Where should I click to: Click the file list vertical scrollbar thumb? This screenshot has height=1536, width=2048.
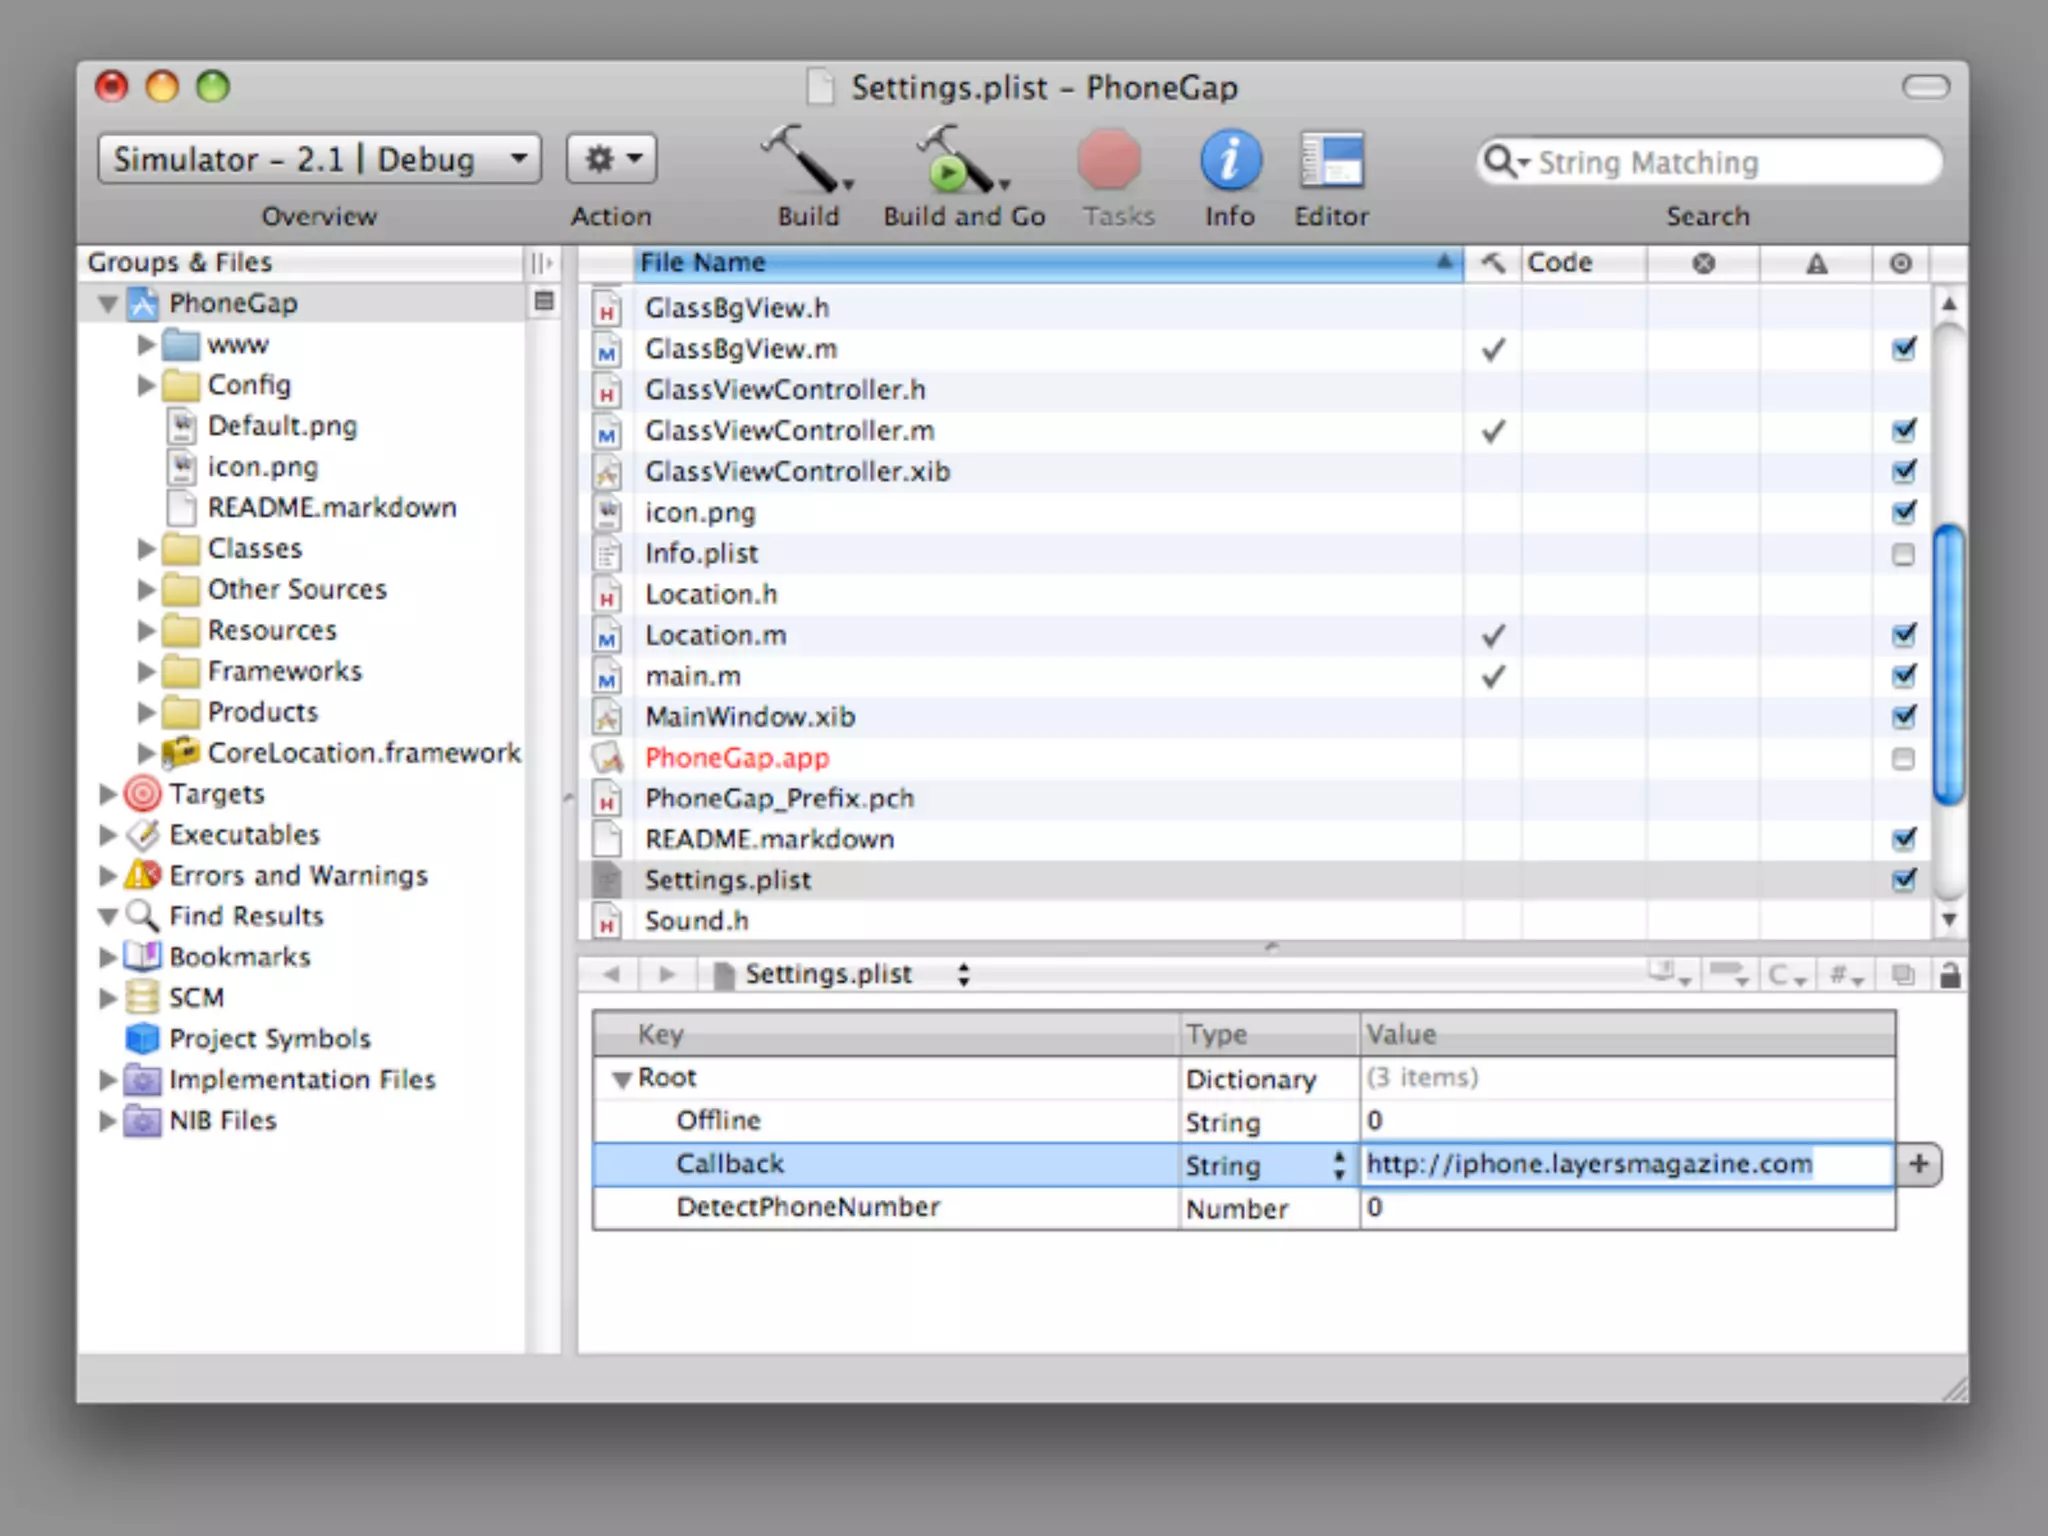click(x=1948, y=665)
